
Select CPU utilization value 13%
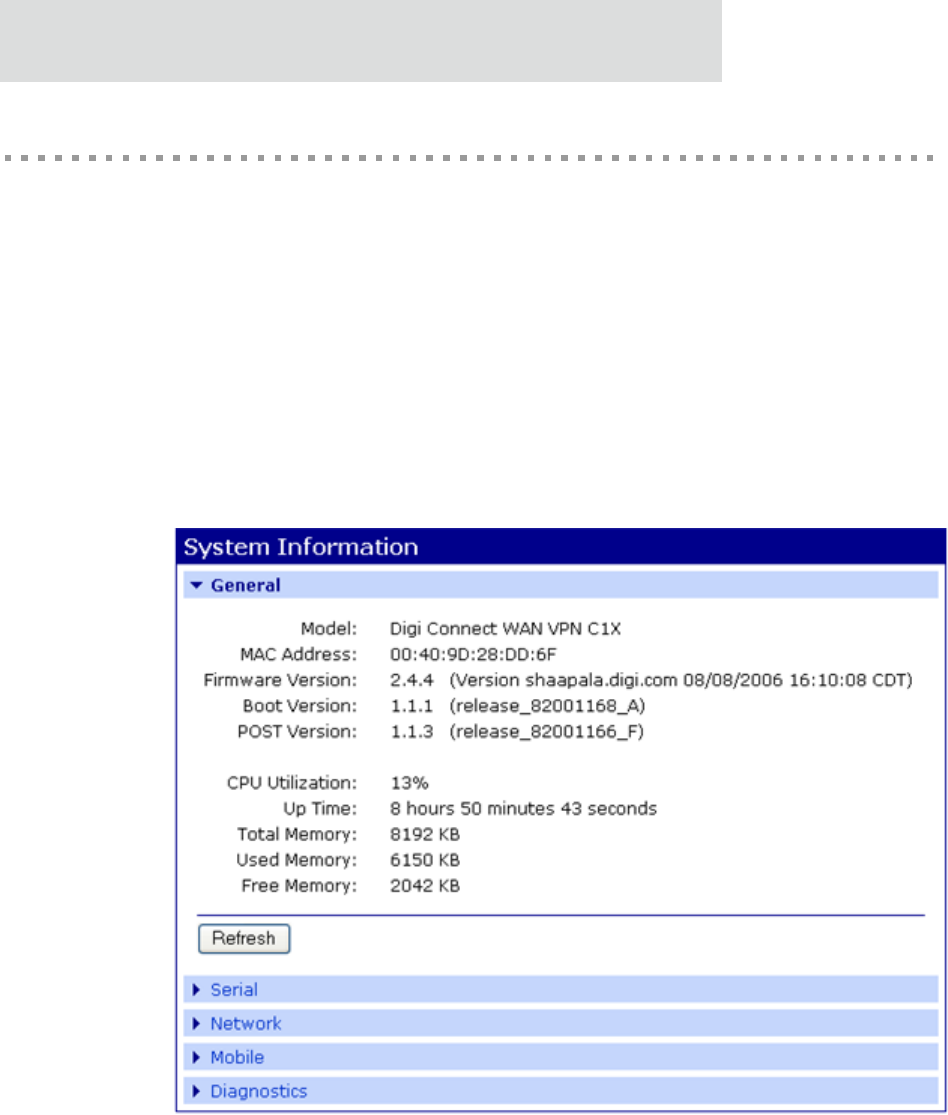pyautogui.click(x=410, y=783)
